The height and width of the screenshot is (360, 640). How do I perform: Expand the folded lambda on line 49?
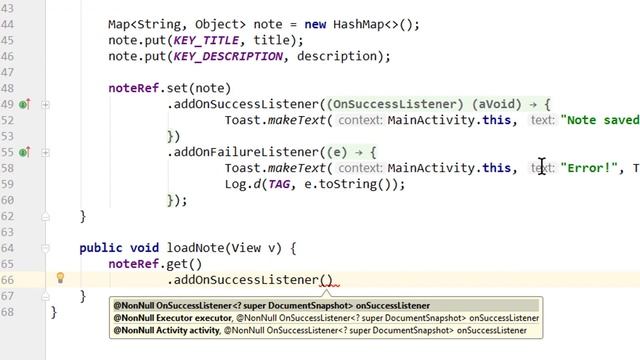pos(45,105)
